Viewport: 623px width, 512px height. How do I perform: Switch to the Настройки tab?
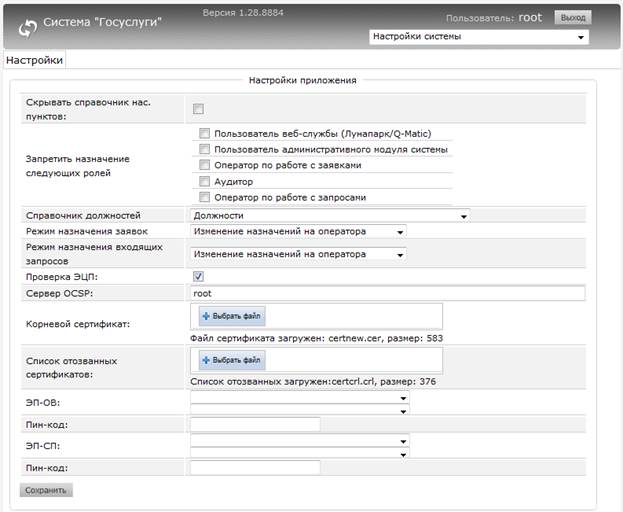pyautogui.click(x=35, y=60)
